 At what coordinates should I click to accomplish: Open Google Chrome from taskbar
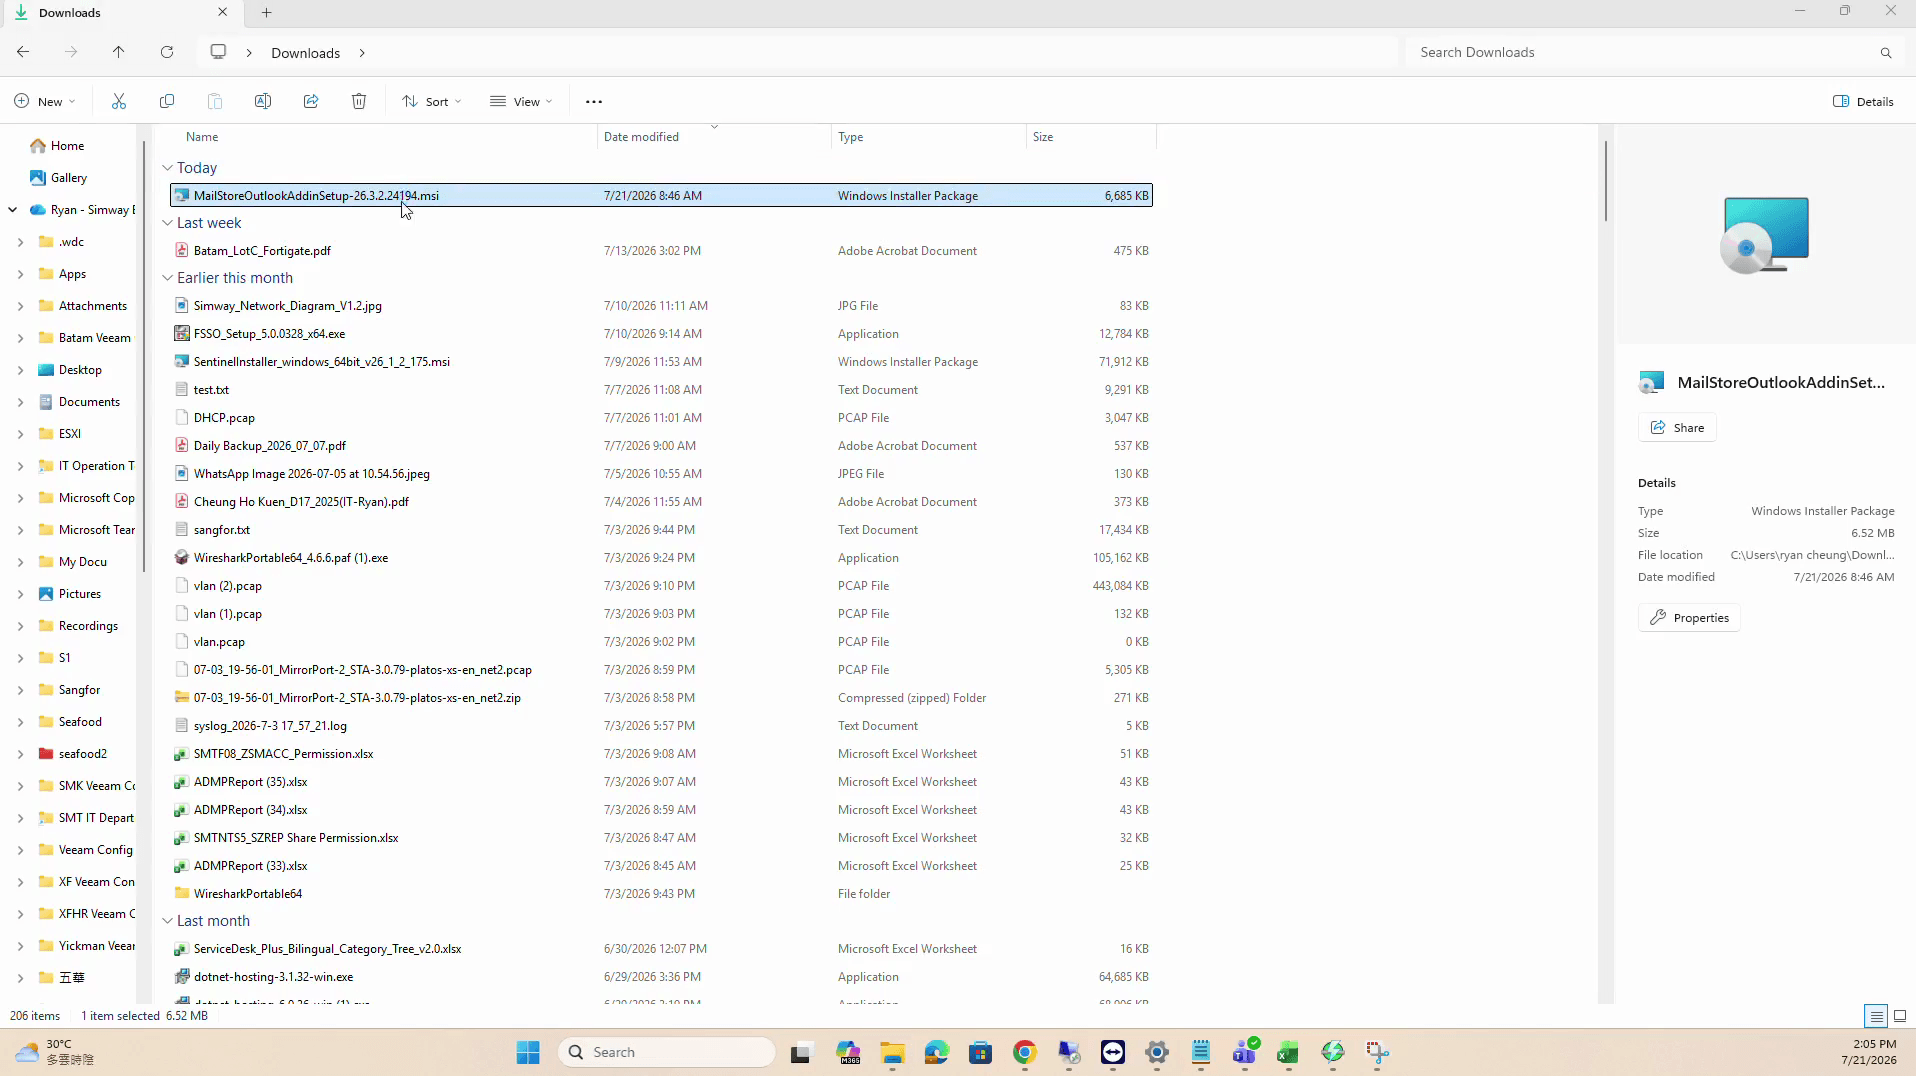click(1024, 1052)
